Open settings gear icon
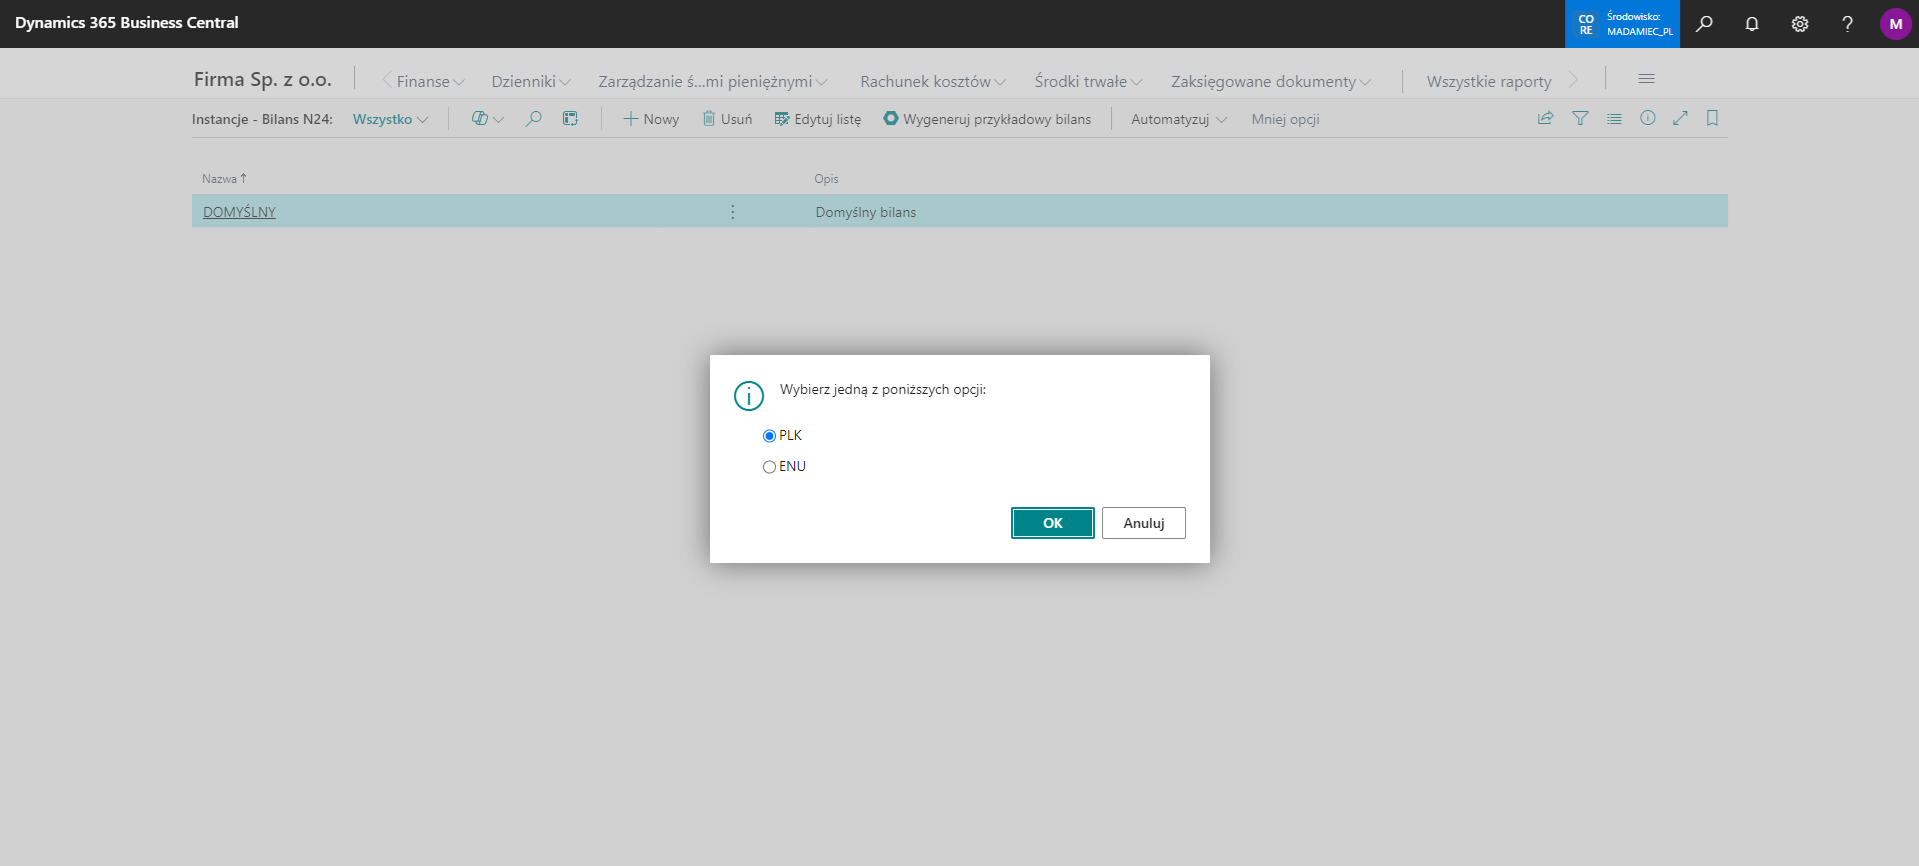The width and height of the screenshot is (1919, 866). pos(1800,24)
